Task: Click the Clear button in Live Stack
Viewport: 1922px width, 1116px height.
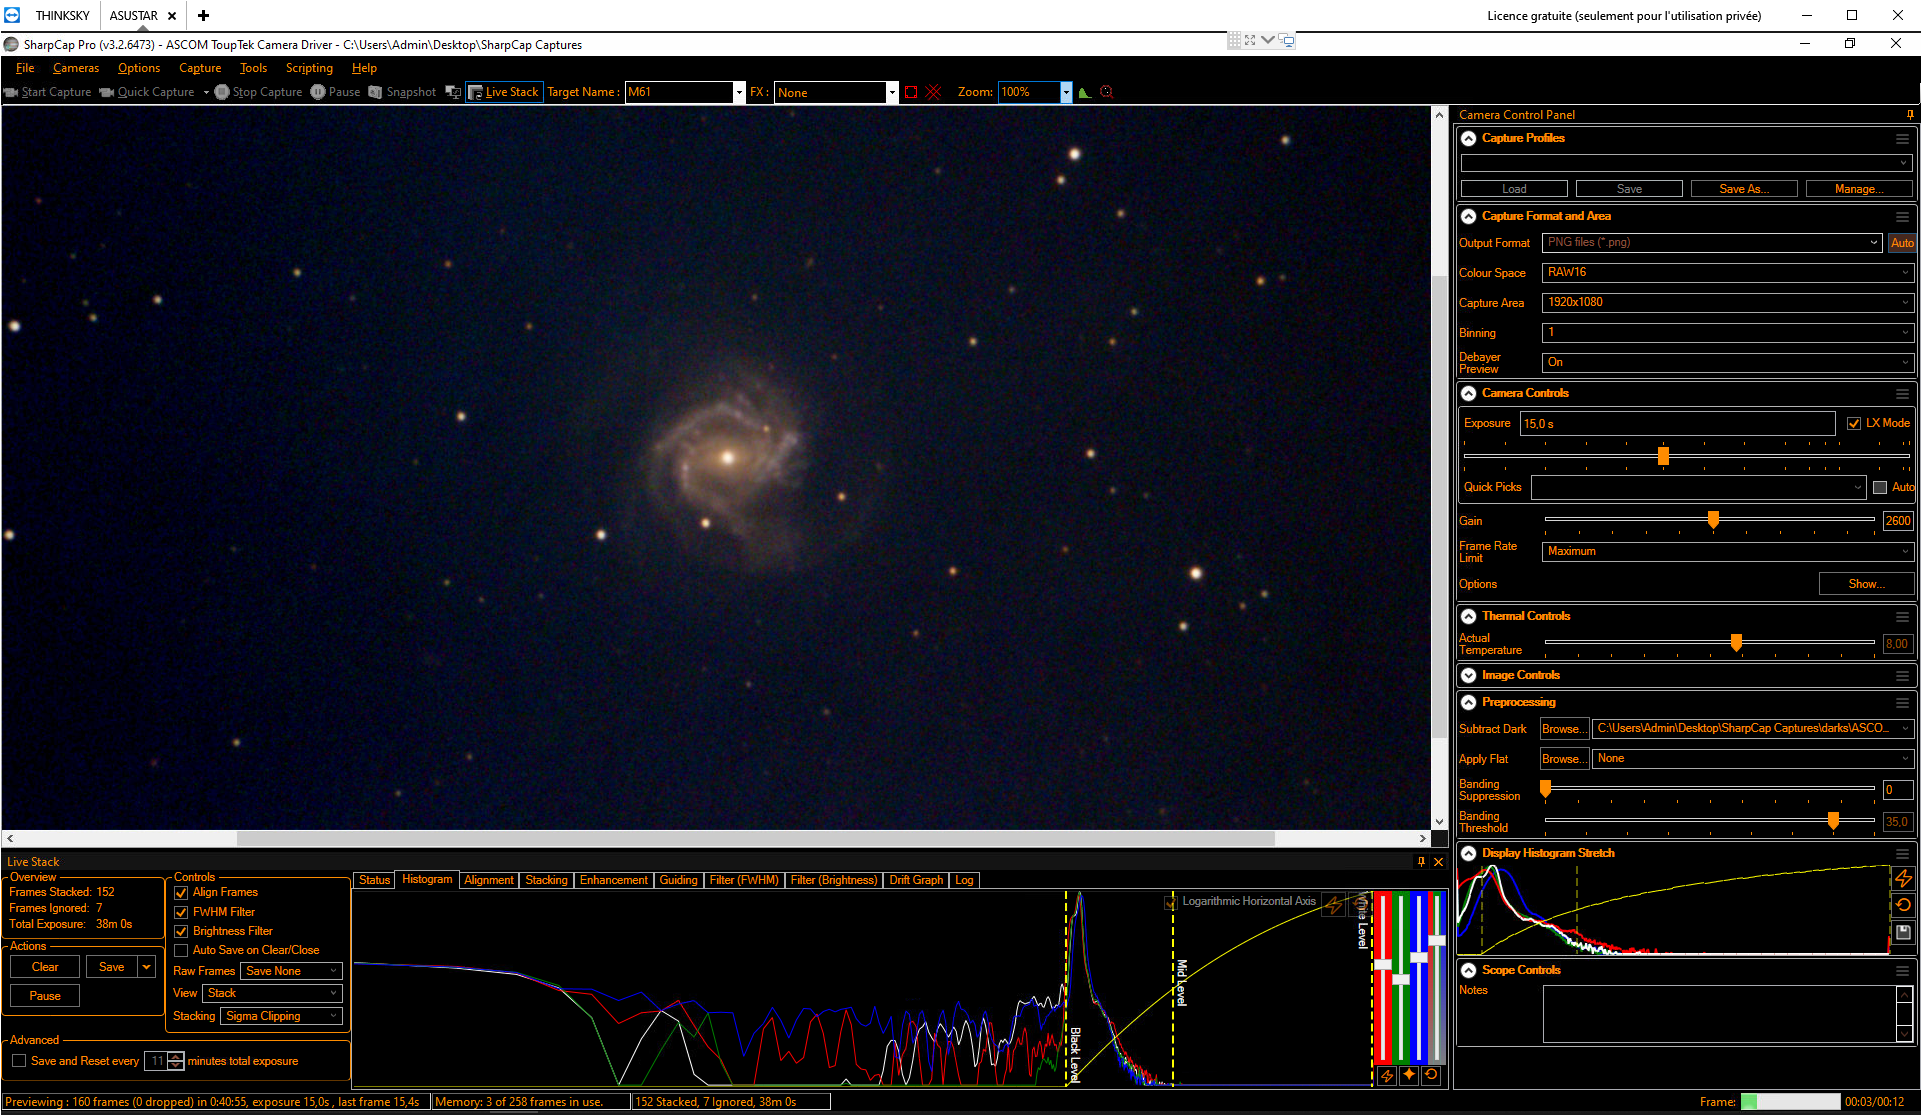Action: (x=45, y=967)
